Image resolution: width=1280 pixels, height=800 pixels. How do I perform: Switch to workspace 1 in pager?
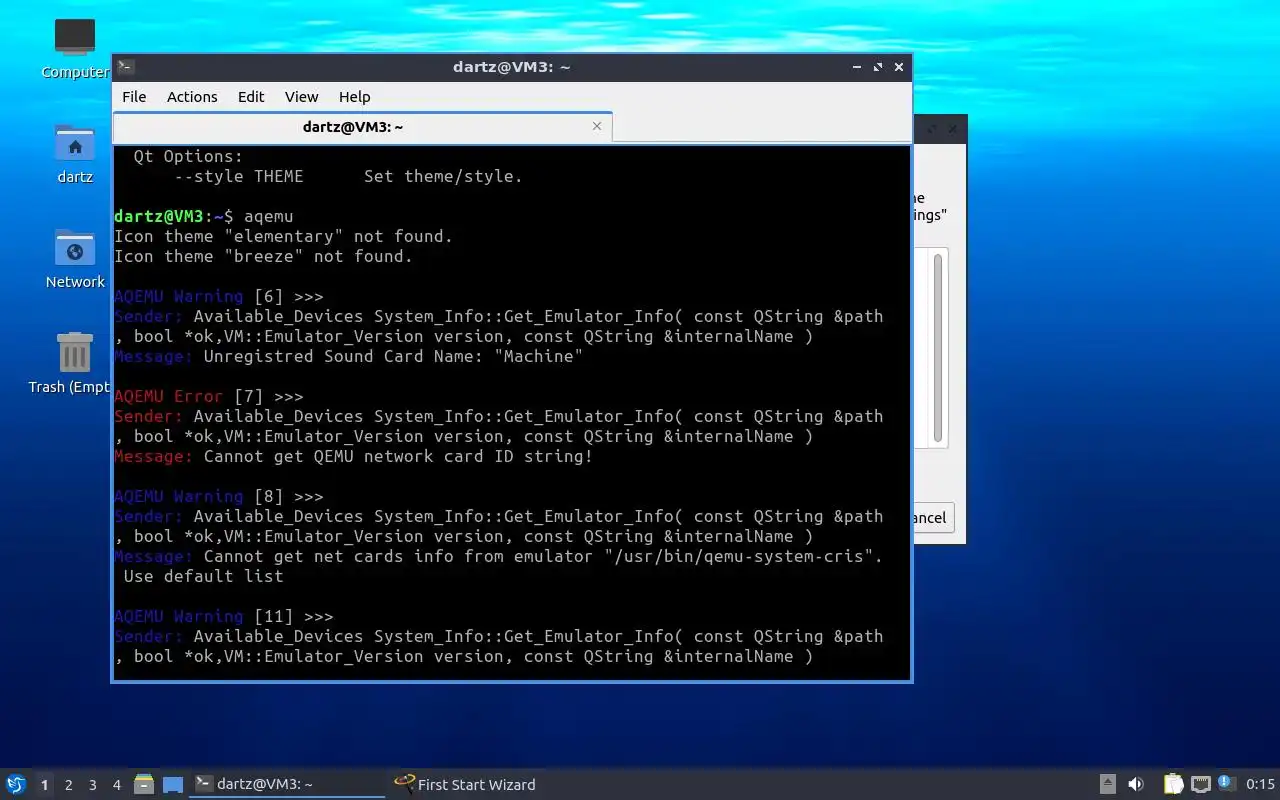point(44,785)
